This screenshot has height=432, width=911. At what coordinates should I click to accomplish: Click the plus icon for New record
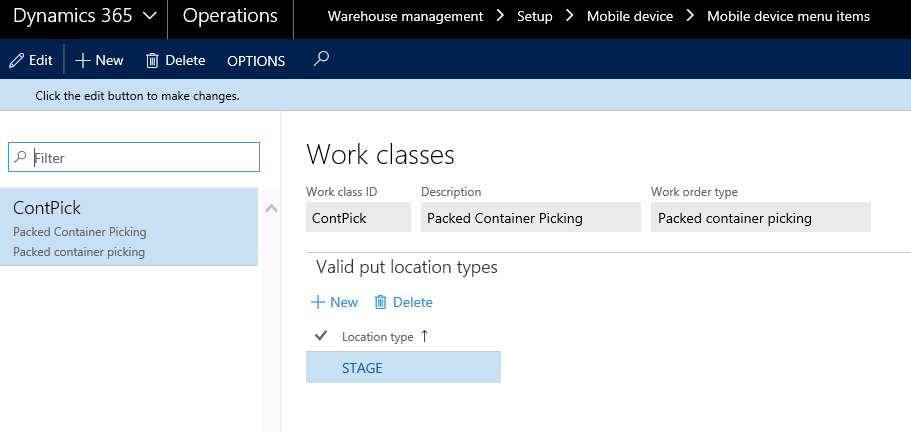tap(83, 60)
